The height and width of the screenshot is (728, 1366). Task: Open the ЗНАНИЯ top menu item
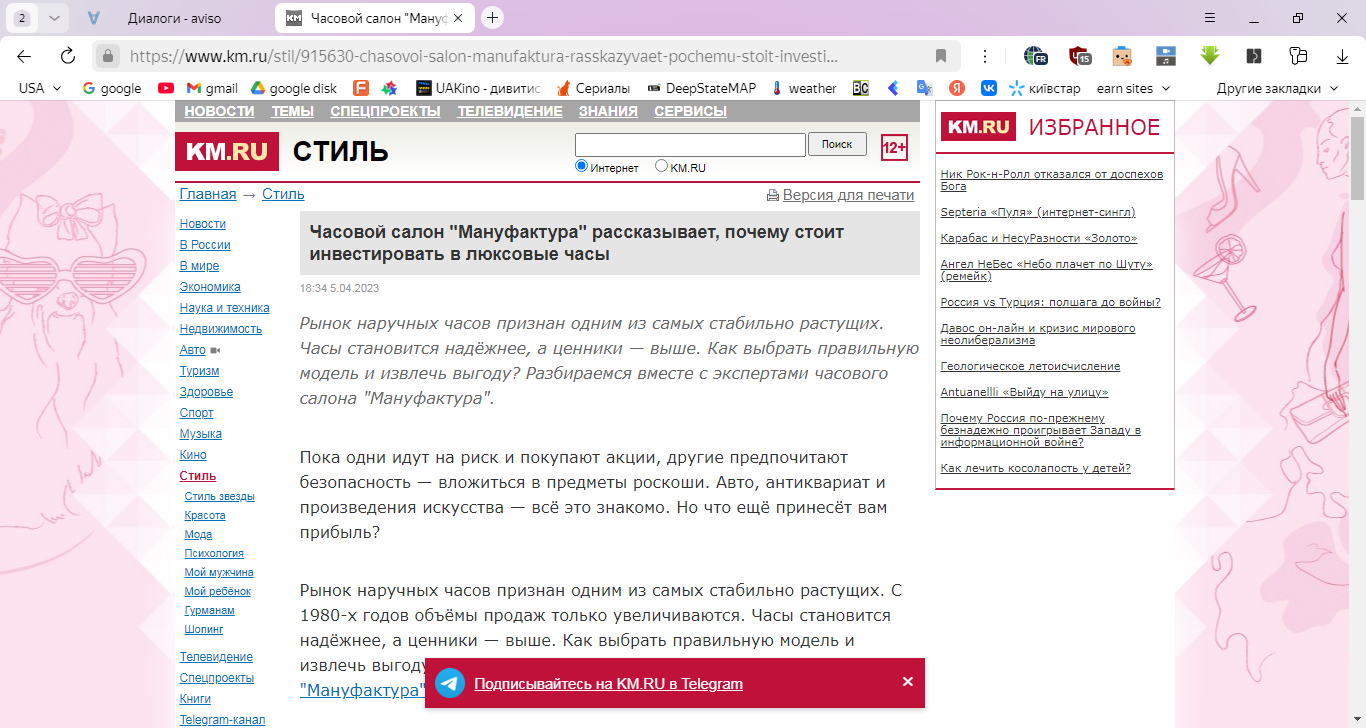tap(608, 111)
